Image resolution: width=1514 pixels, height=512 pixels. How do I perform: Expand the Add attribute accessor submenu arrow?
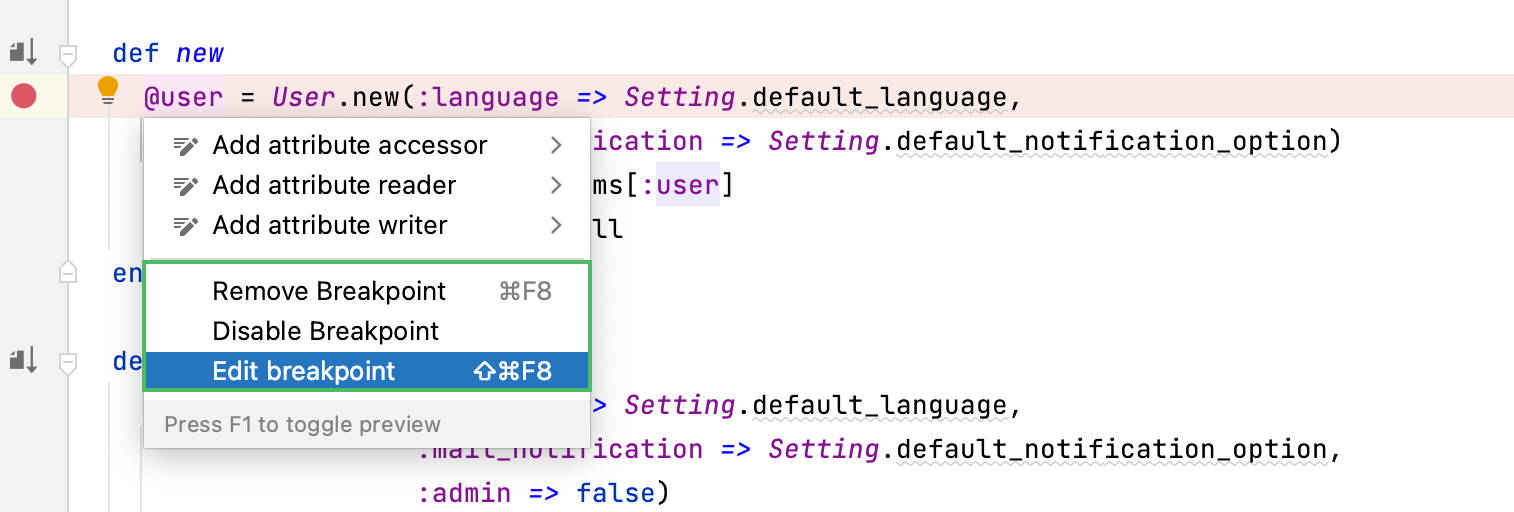click(x=556, y=146)
